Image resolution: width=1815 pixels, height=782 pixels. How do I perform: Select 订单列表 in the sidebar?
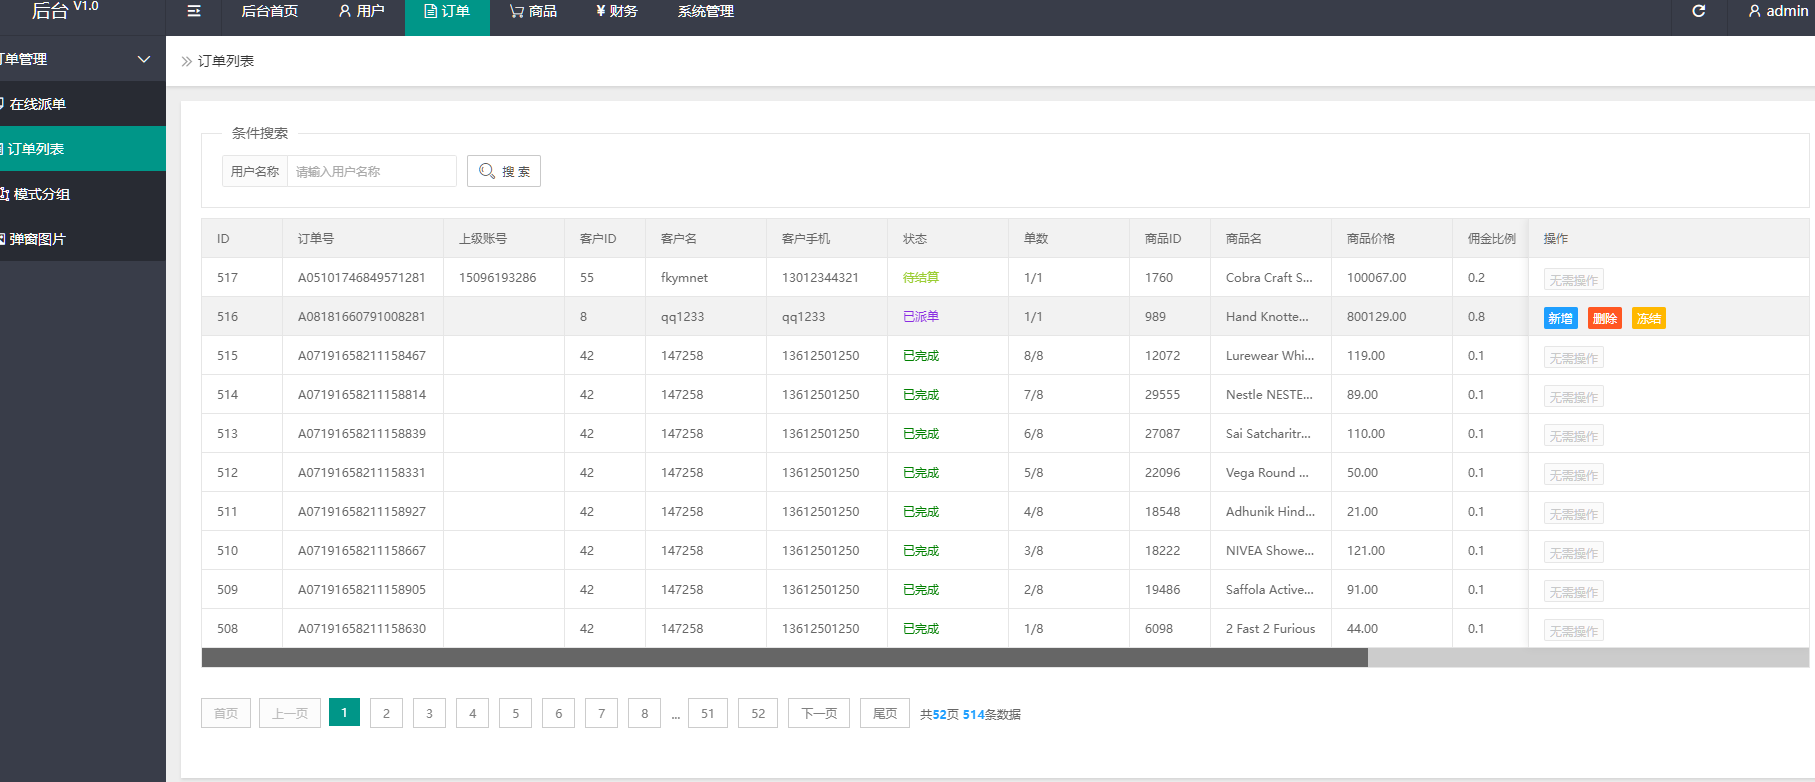[x=36, y=149]
